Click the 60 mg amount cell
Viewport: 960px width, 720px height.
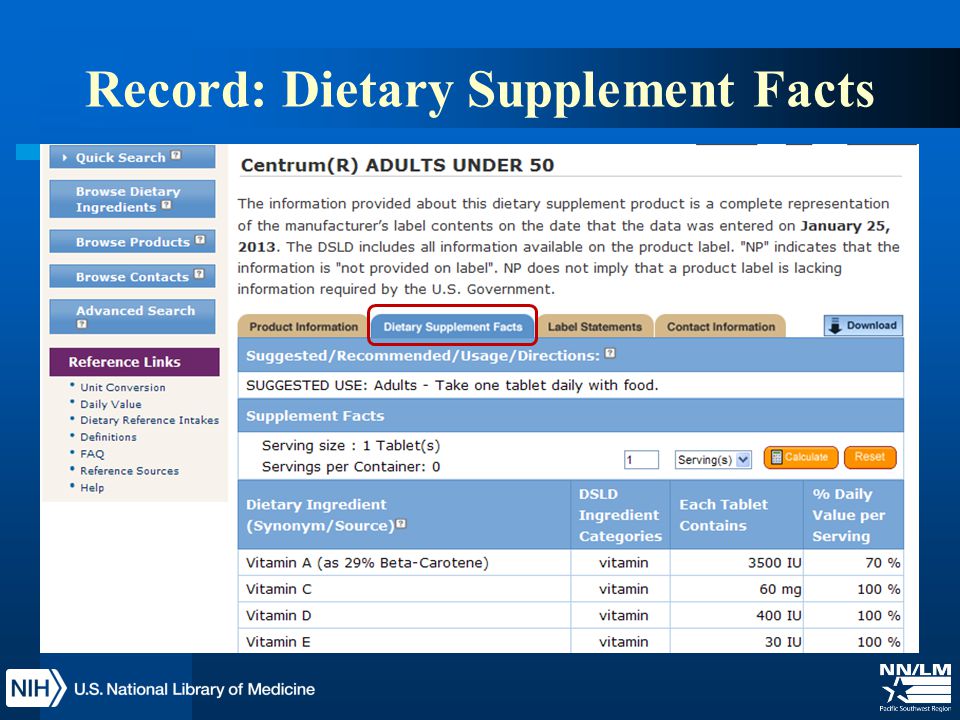[x=737, y=589]
